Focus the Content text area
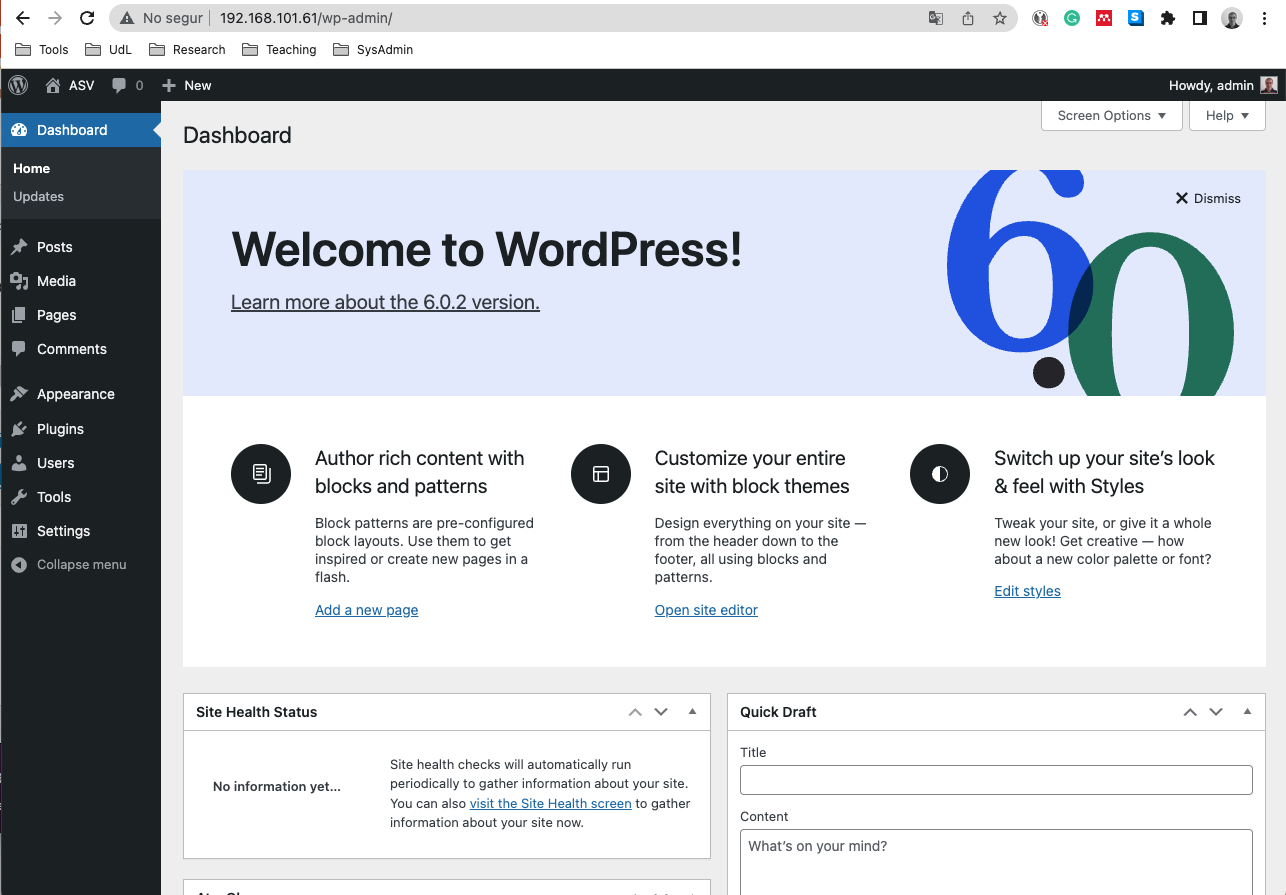 pyautogui.click(x=996, y=862)
